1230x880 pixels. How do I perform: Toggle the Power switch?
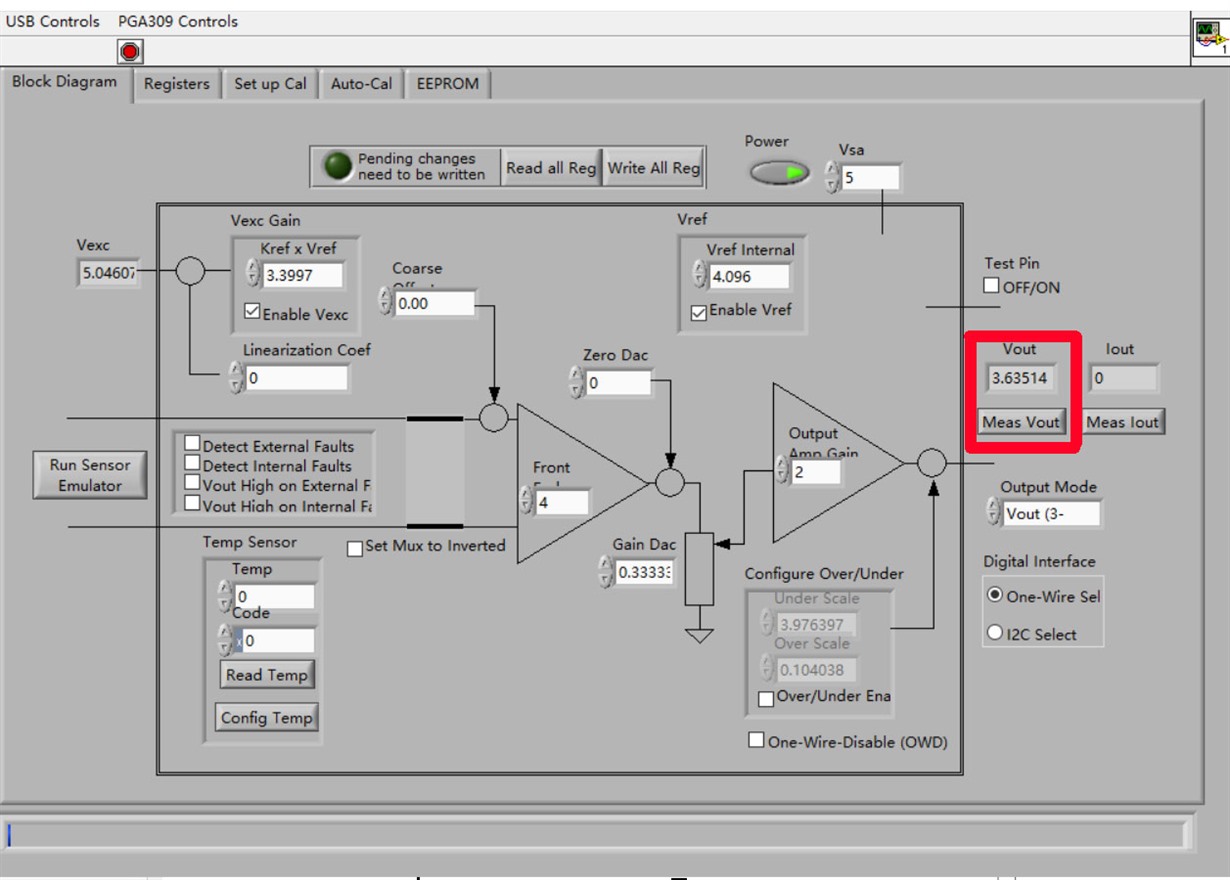pyautogui.click(x=779, y=173)
